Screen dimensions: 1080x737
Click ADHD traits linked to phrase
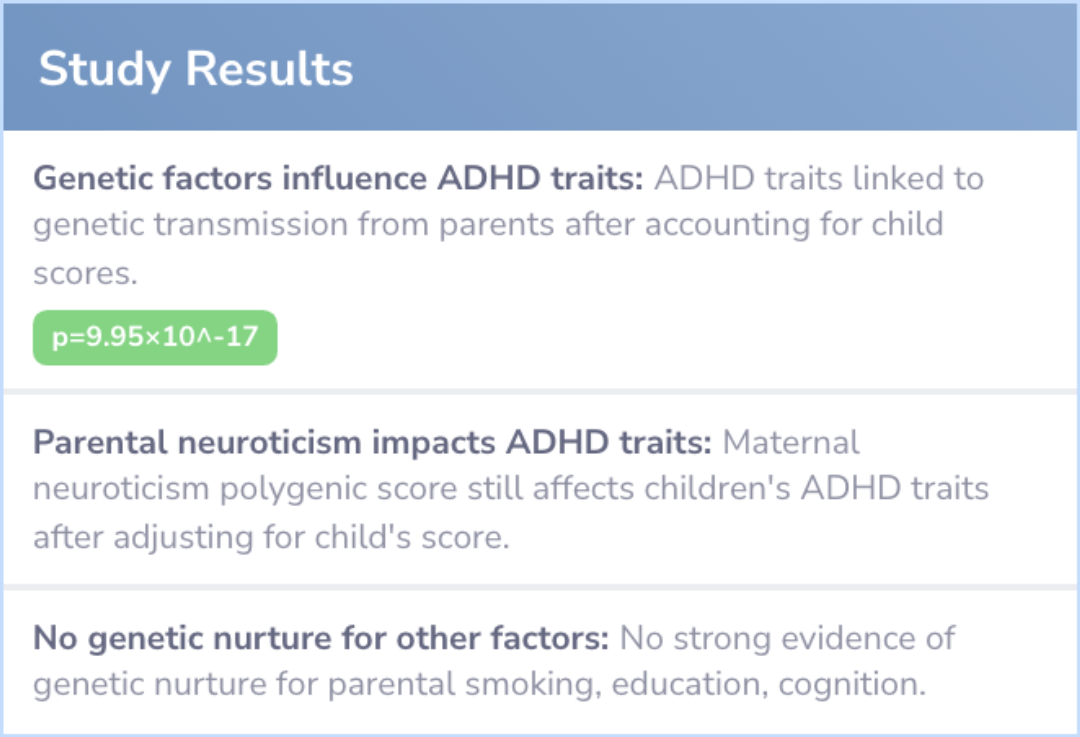[819, 178]
